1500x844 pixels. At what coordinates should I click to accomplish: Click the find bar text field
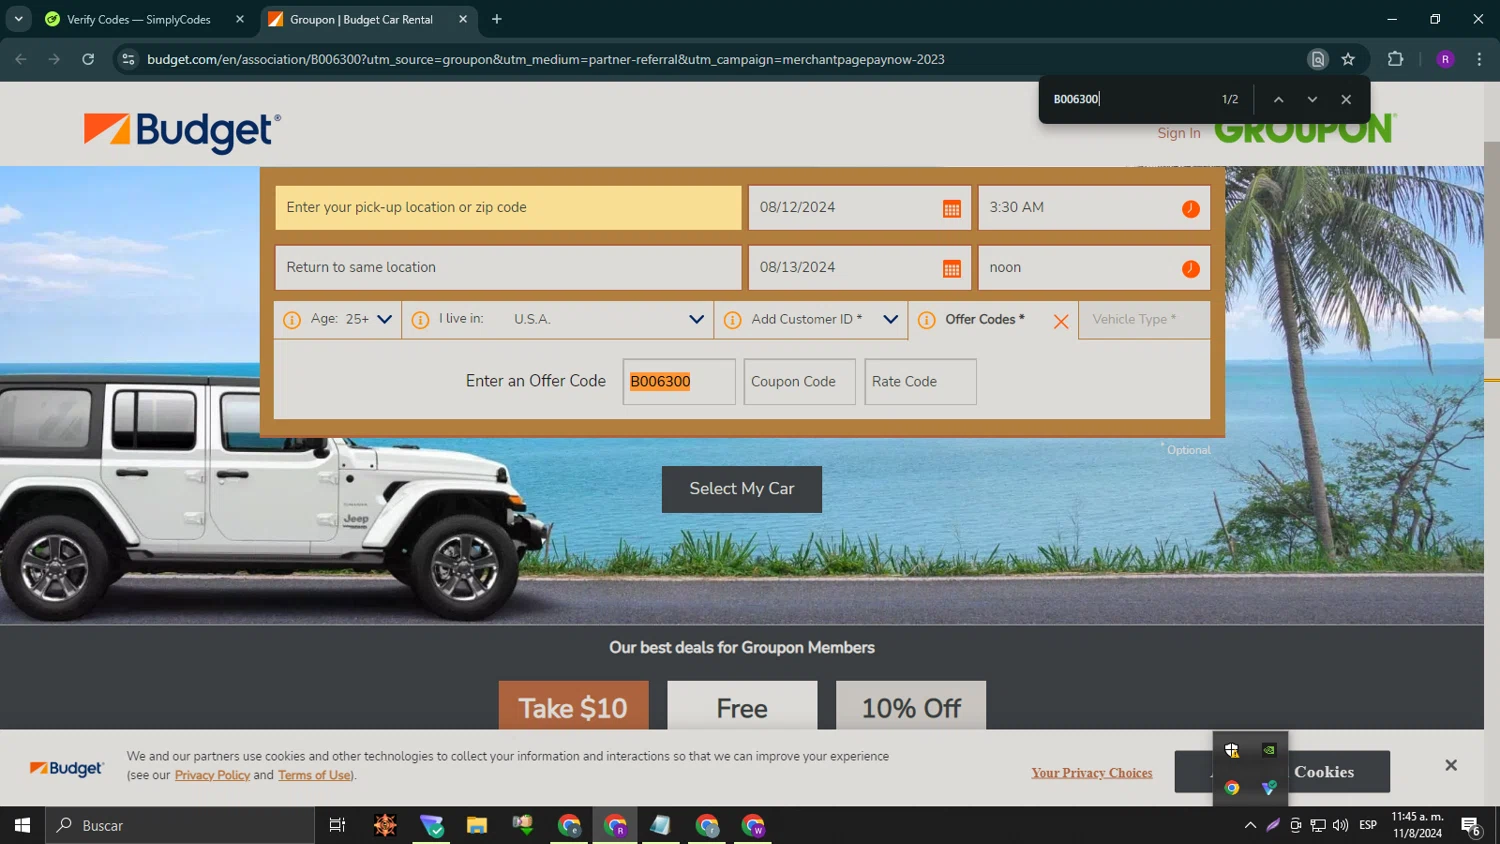click(x=1128, y=99)
